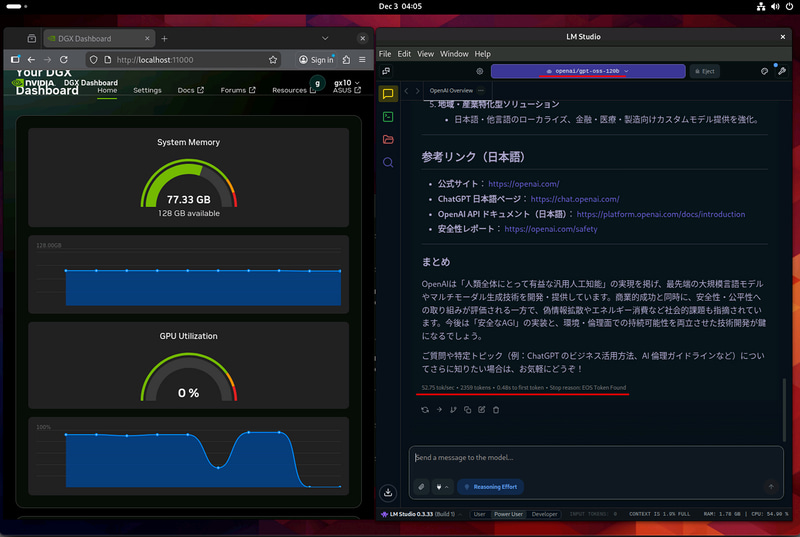
Task: Attach a file with the paperclip icon
Action: (421, 487)
